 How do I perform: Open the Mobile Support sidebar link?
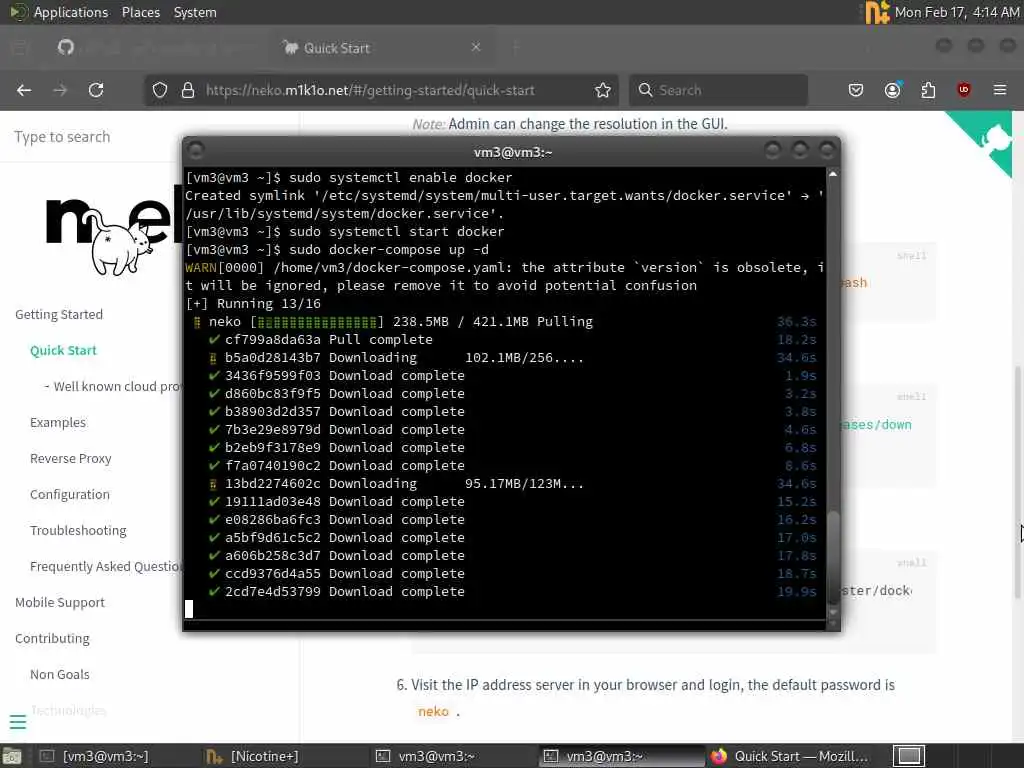click(59, 602)
